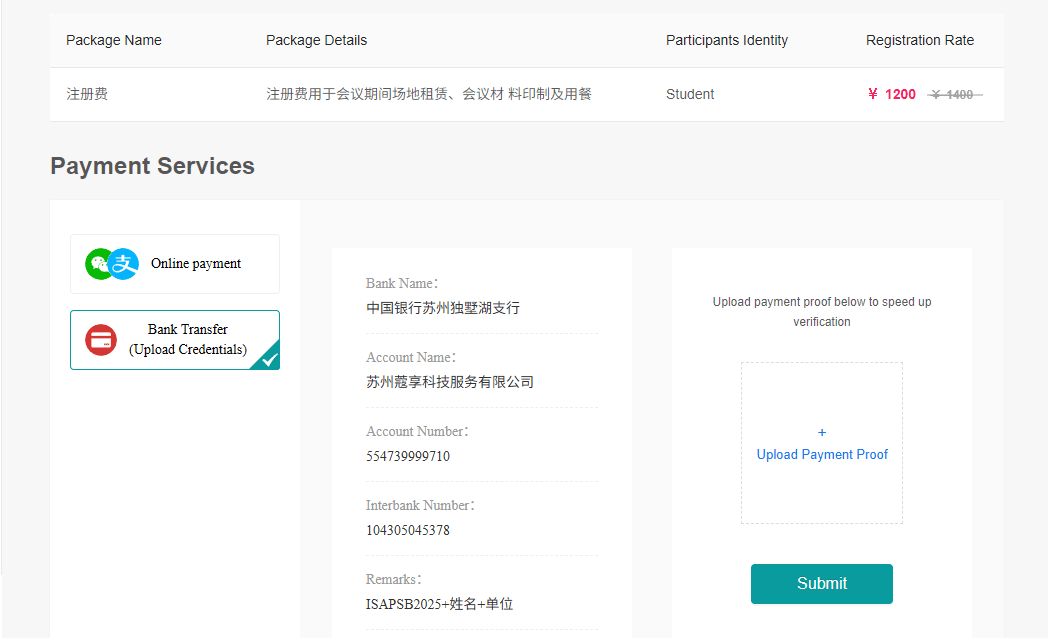Click the WeChat Pay icon
The image size is (1048, 638).
tap(100, 264)
